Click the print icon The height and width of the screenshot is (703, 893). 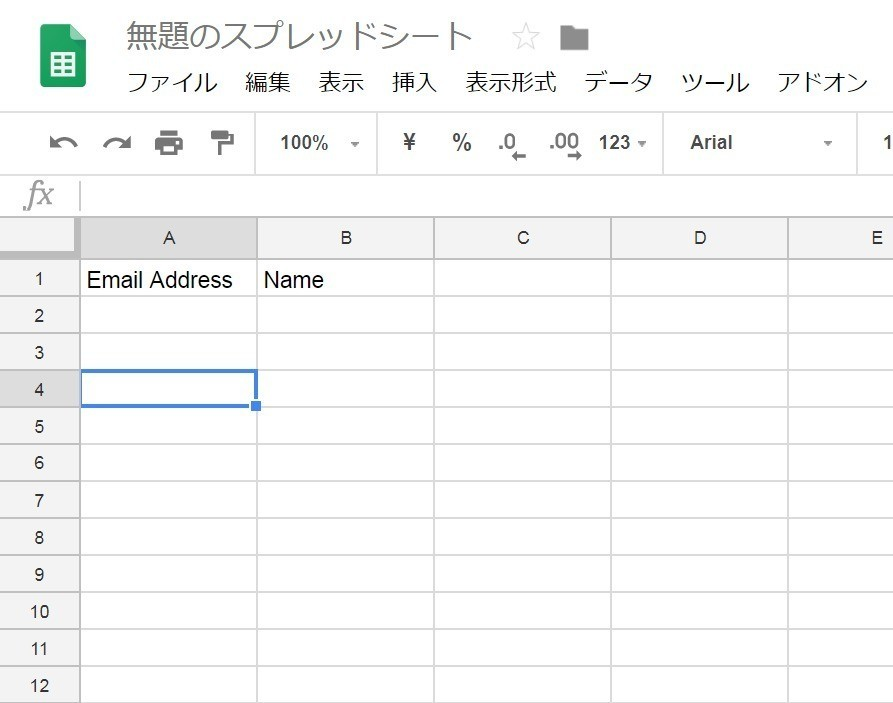coord(169,142)
